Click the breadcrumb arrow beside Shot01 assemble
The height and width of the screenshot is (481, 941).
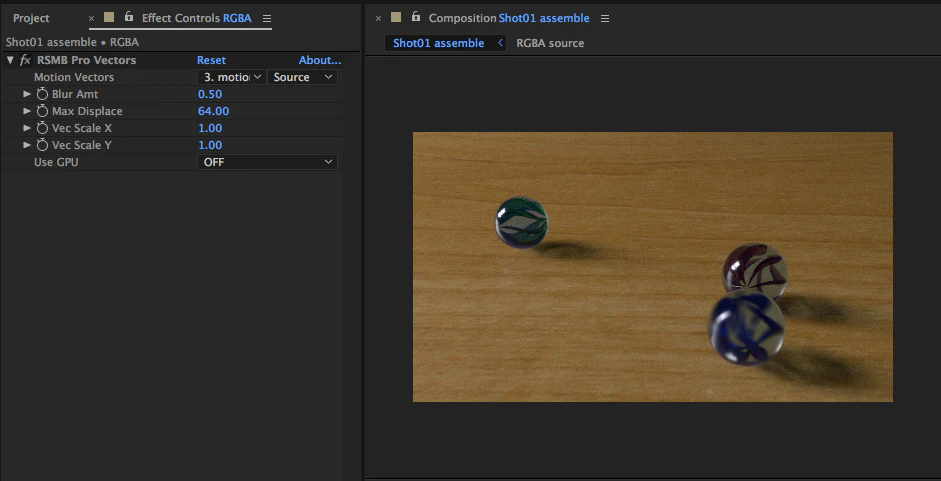500,43
